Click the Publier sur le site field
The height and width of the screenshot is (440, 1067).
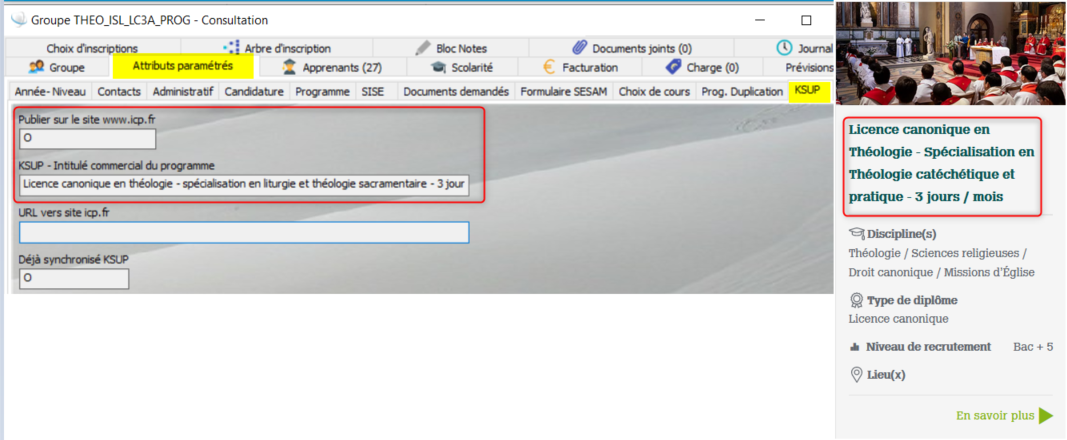point(87,139)
